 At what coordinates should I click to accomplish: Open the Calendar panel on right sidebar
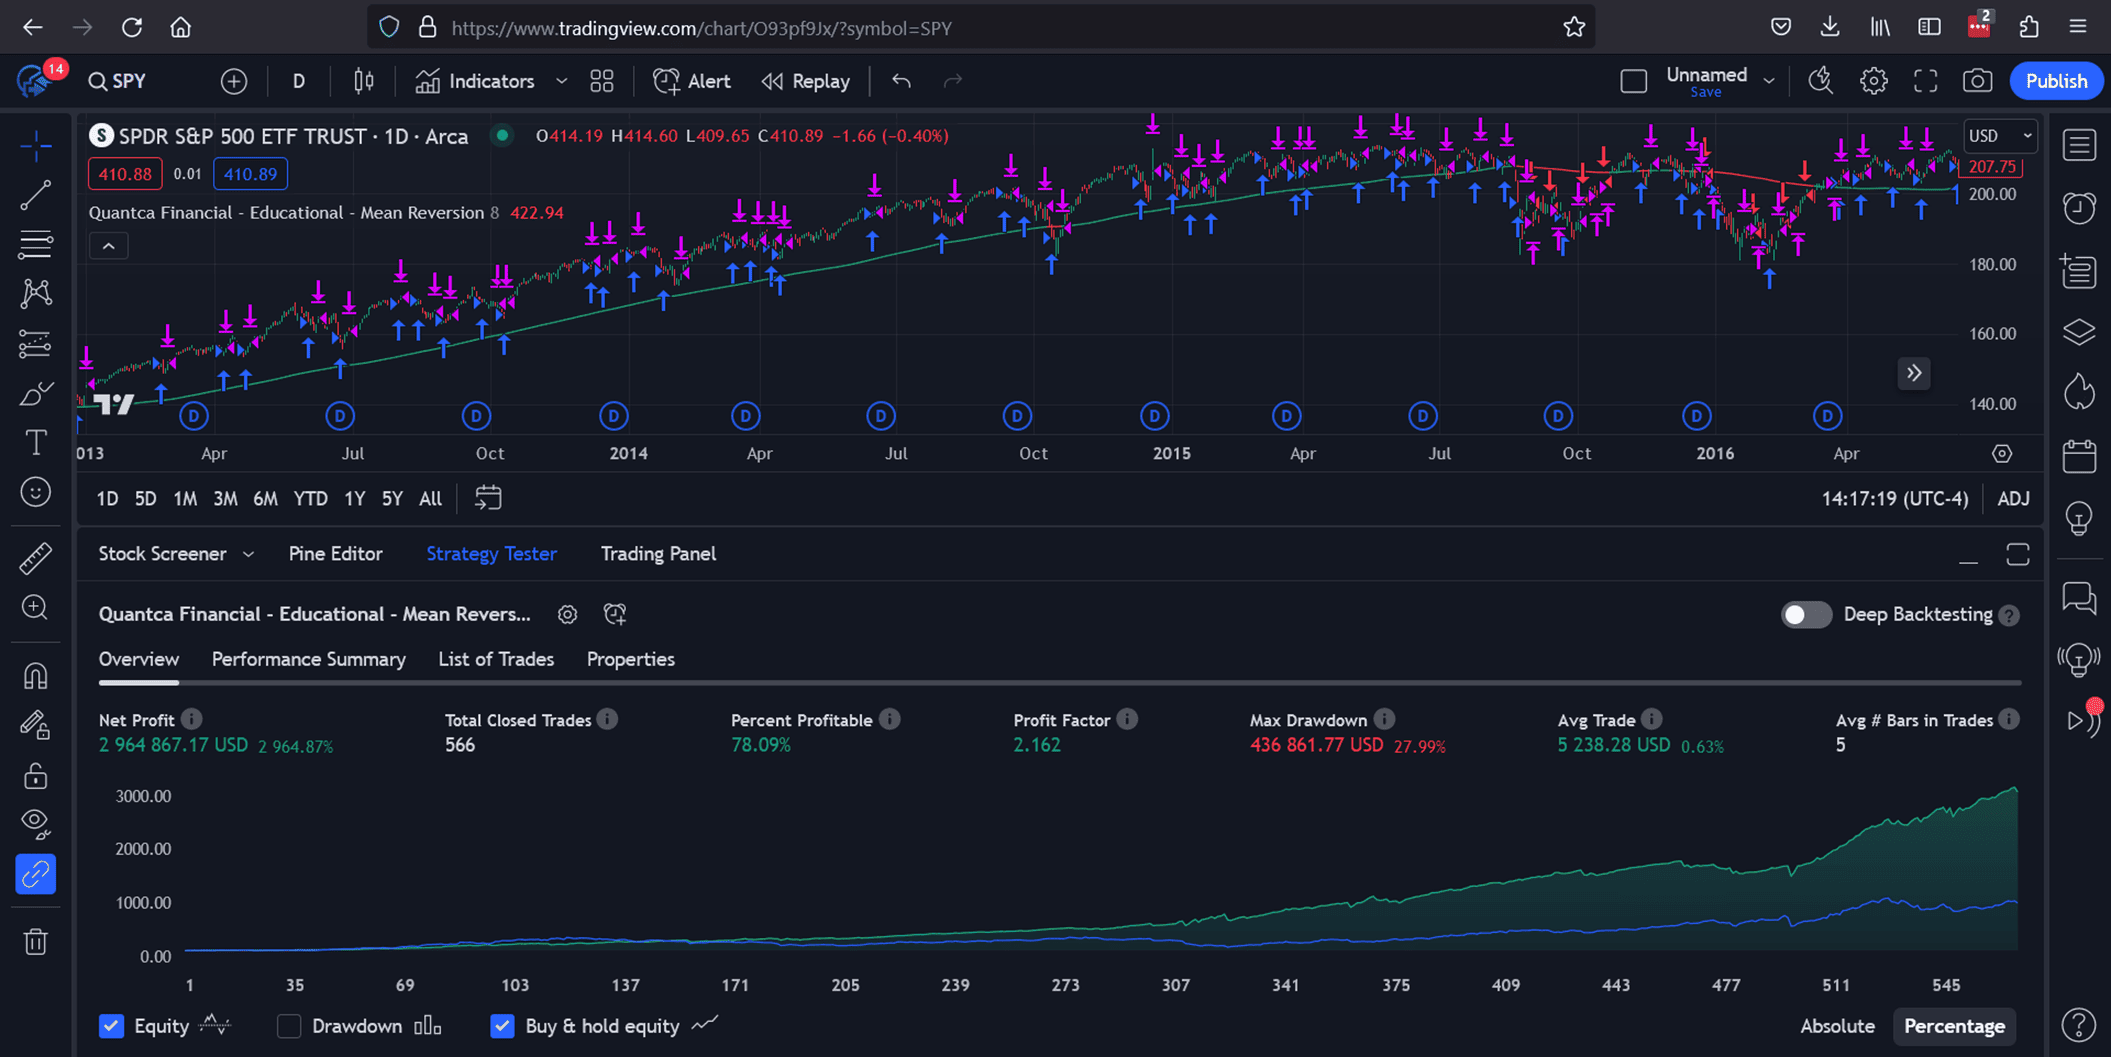[2080, 456]
